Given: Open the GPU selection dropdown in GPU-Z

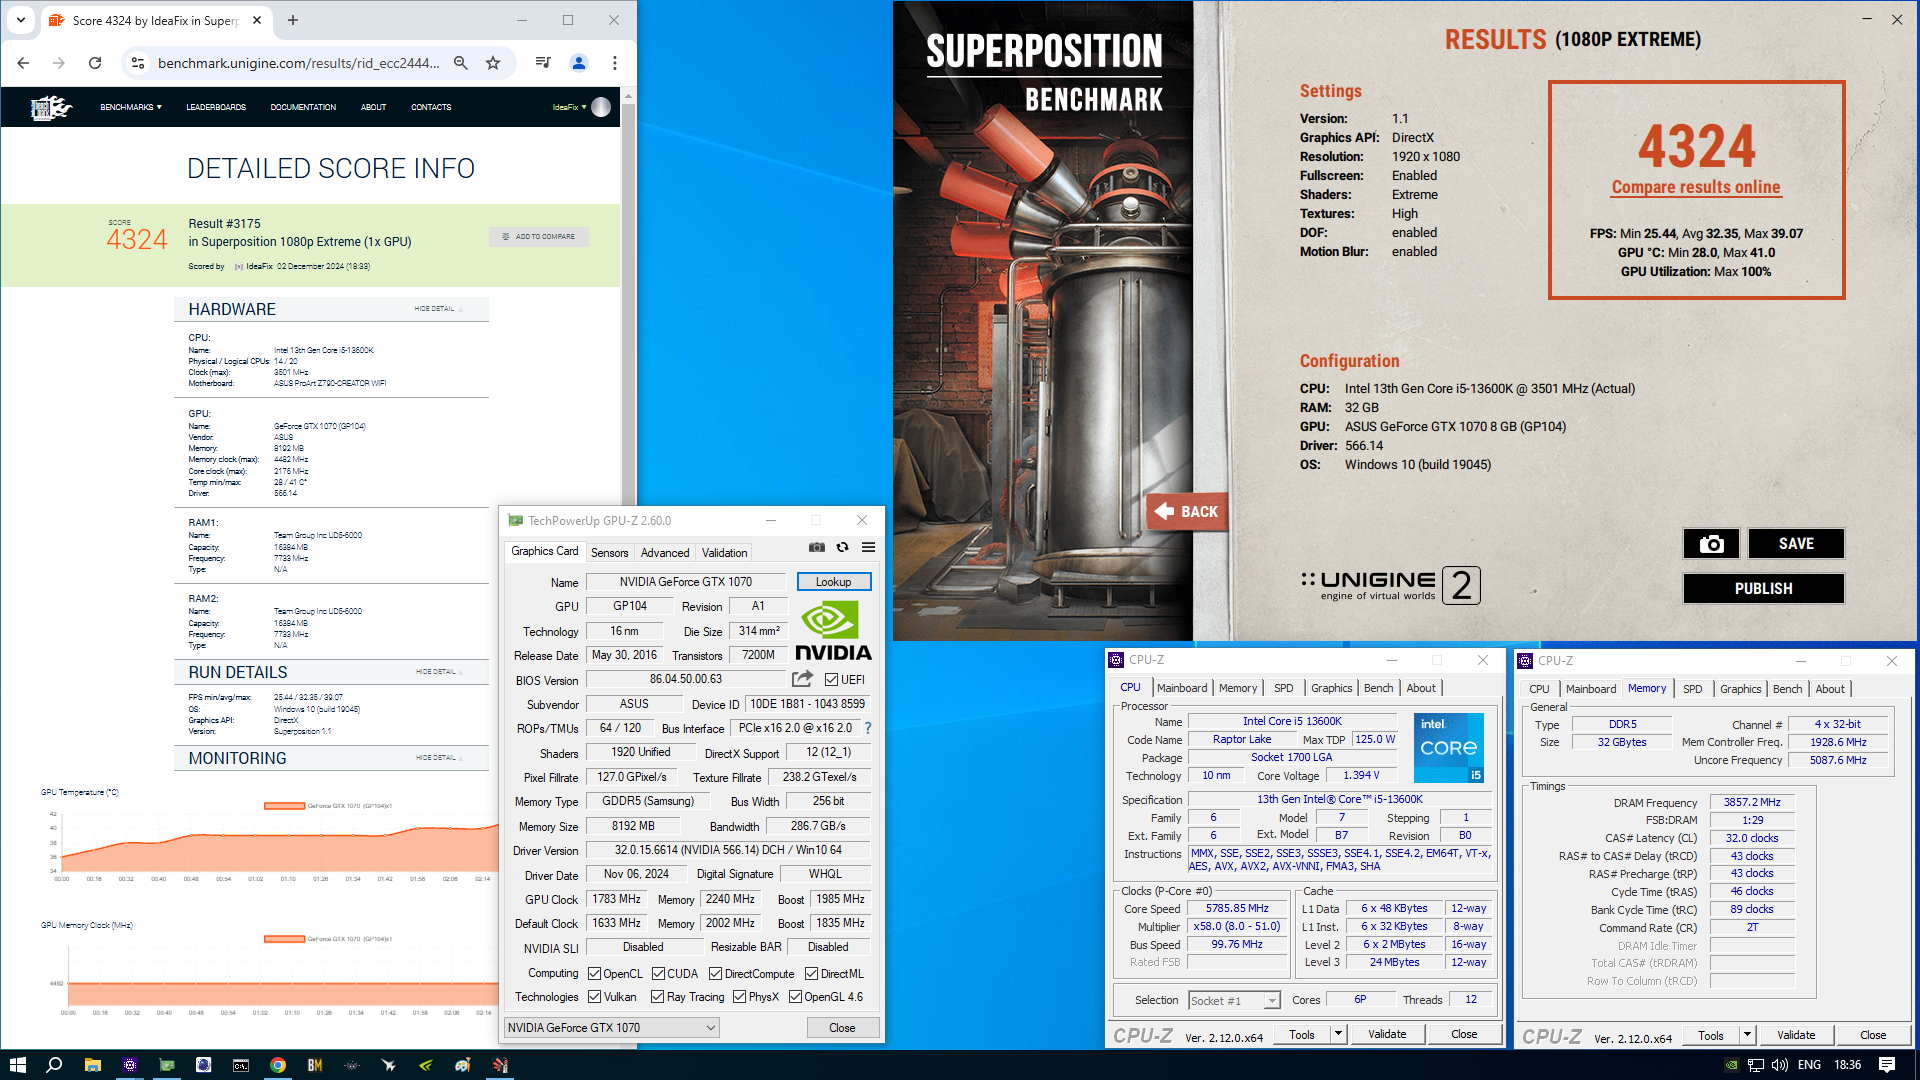Looking at the screenshot, I should pyautogui.click(x=611, y=1028).
